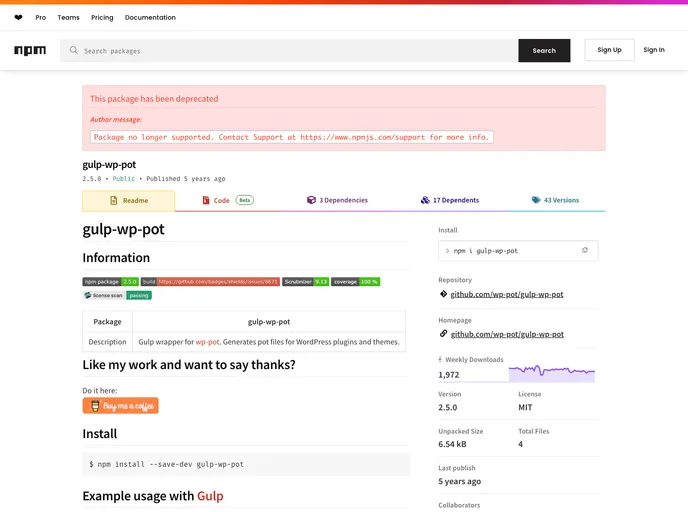Click the Total Files value 4

tap(520, 444)
